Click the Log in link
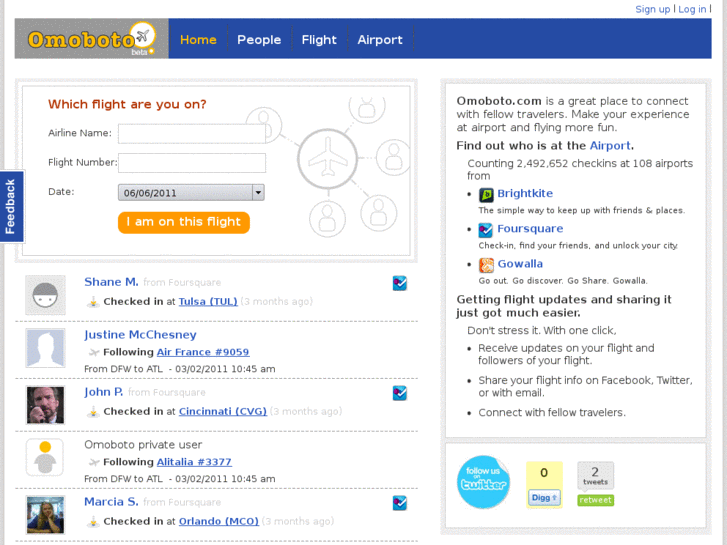727x545 pixels. click(x=692, y=9)
